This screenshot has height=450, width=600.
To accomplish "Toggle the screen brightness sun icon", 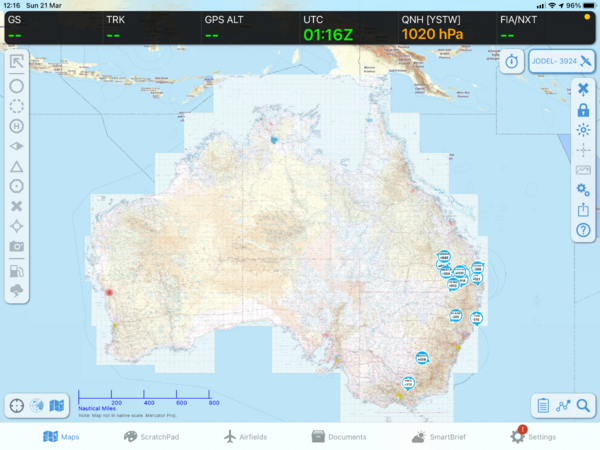I will (x=583, y=130).
